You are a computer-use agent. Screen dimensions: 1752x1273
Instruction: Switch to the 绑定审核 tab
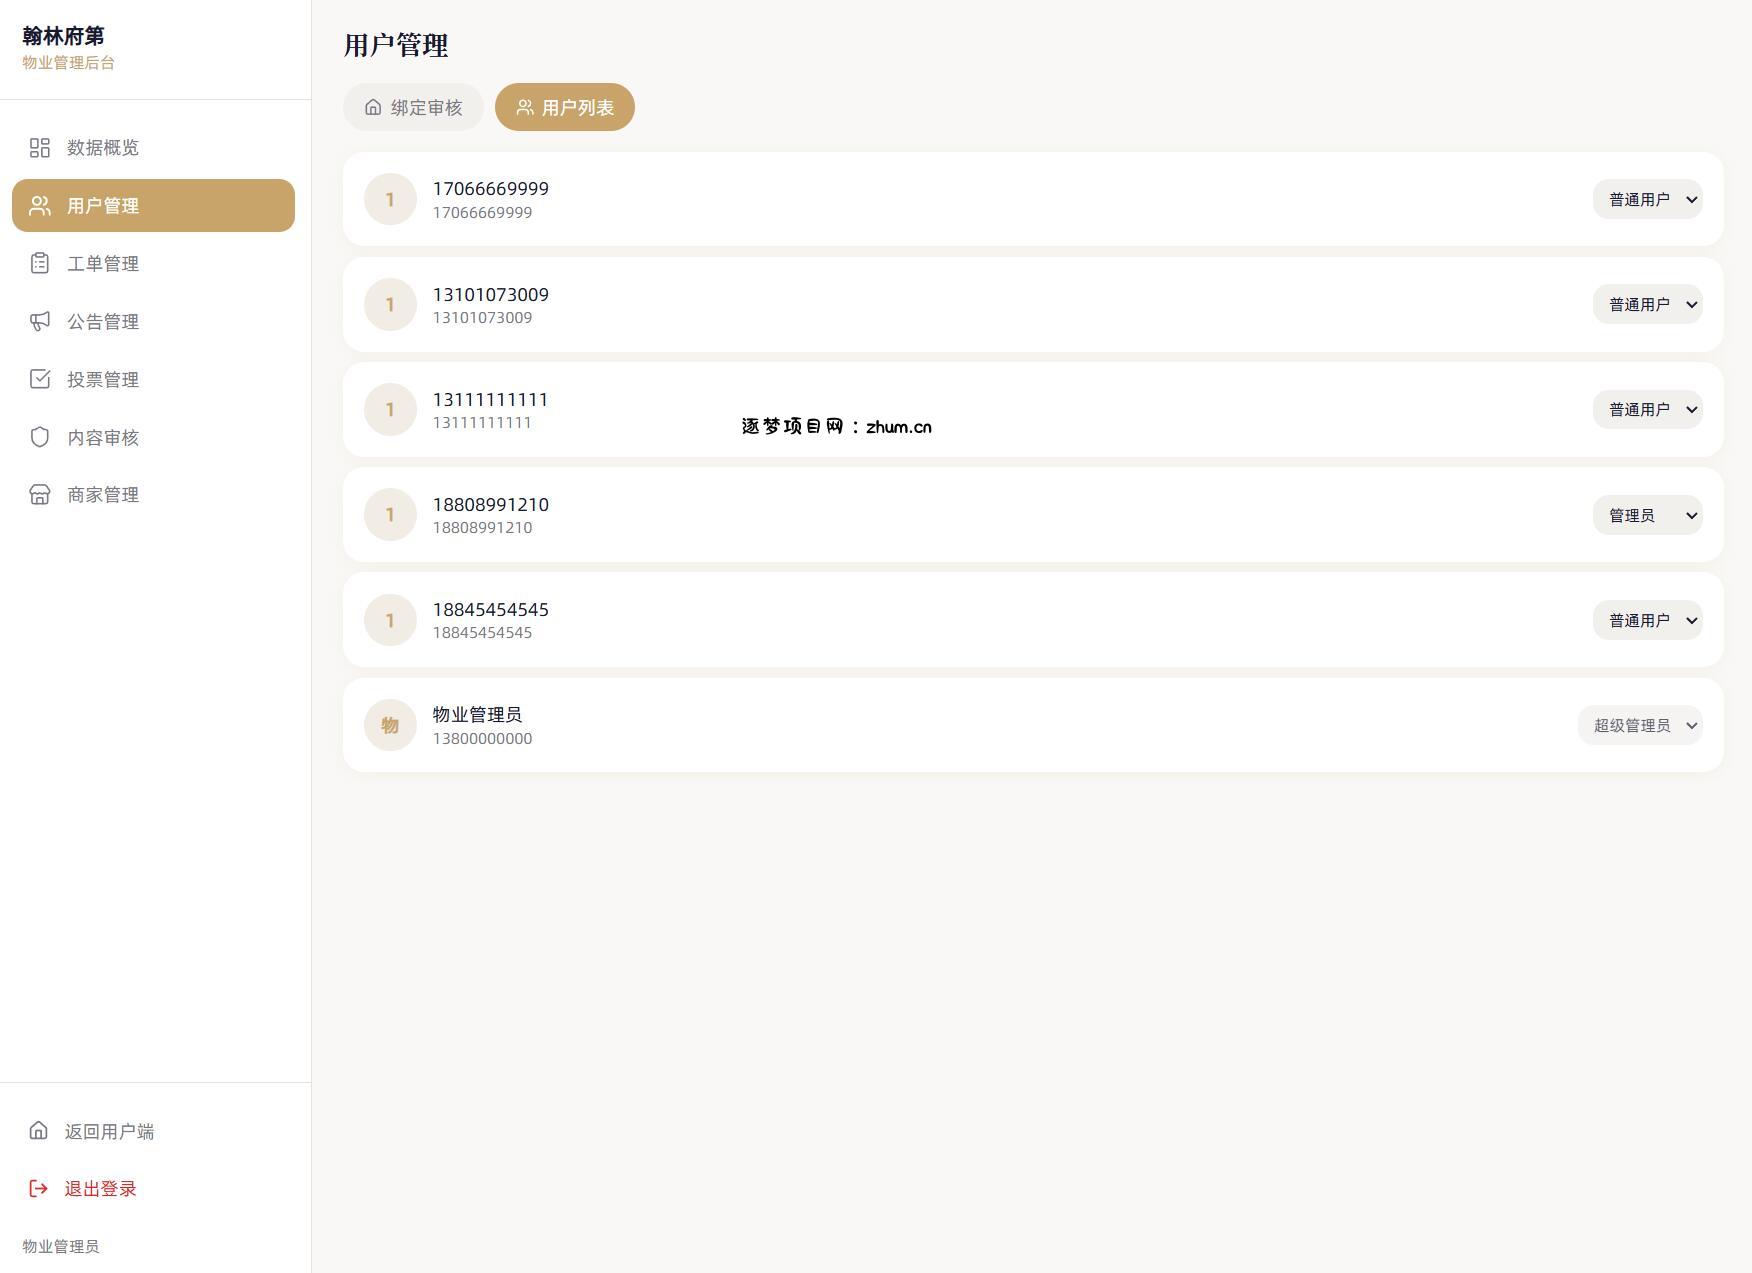pos(413,107)
